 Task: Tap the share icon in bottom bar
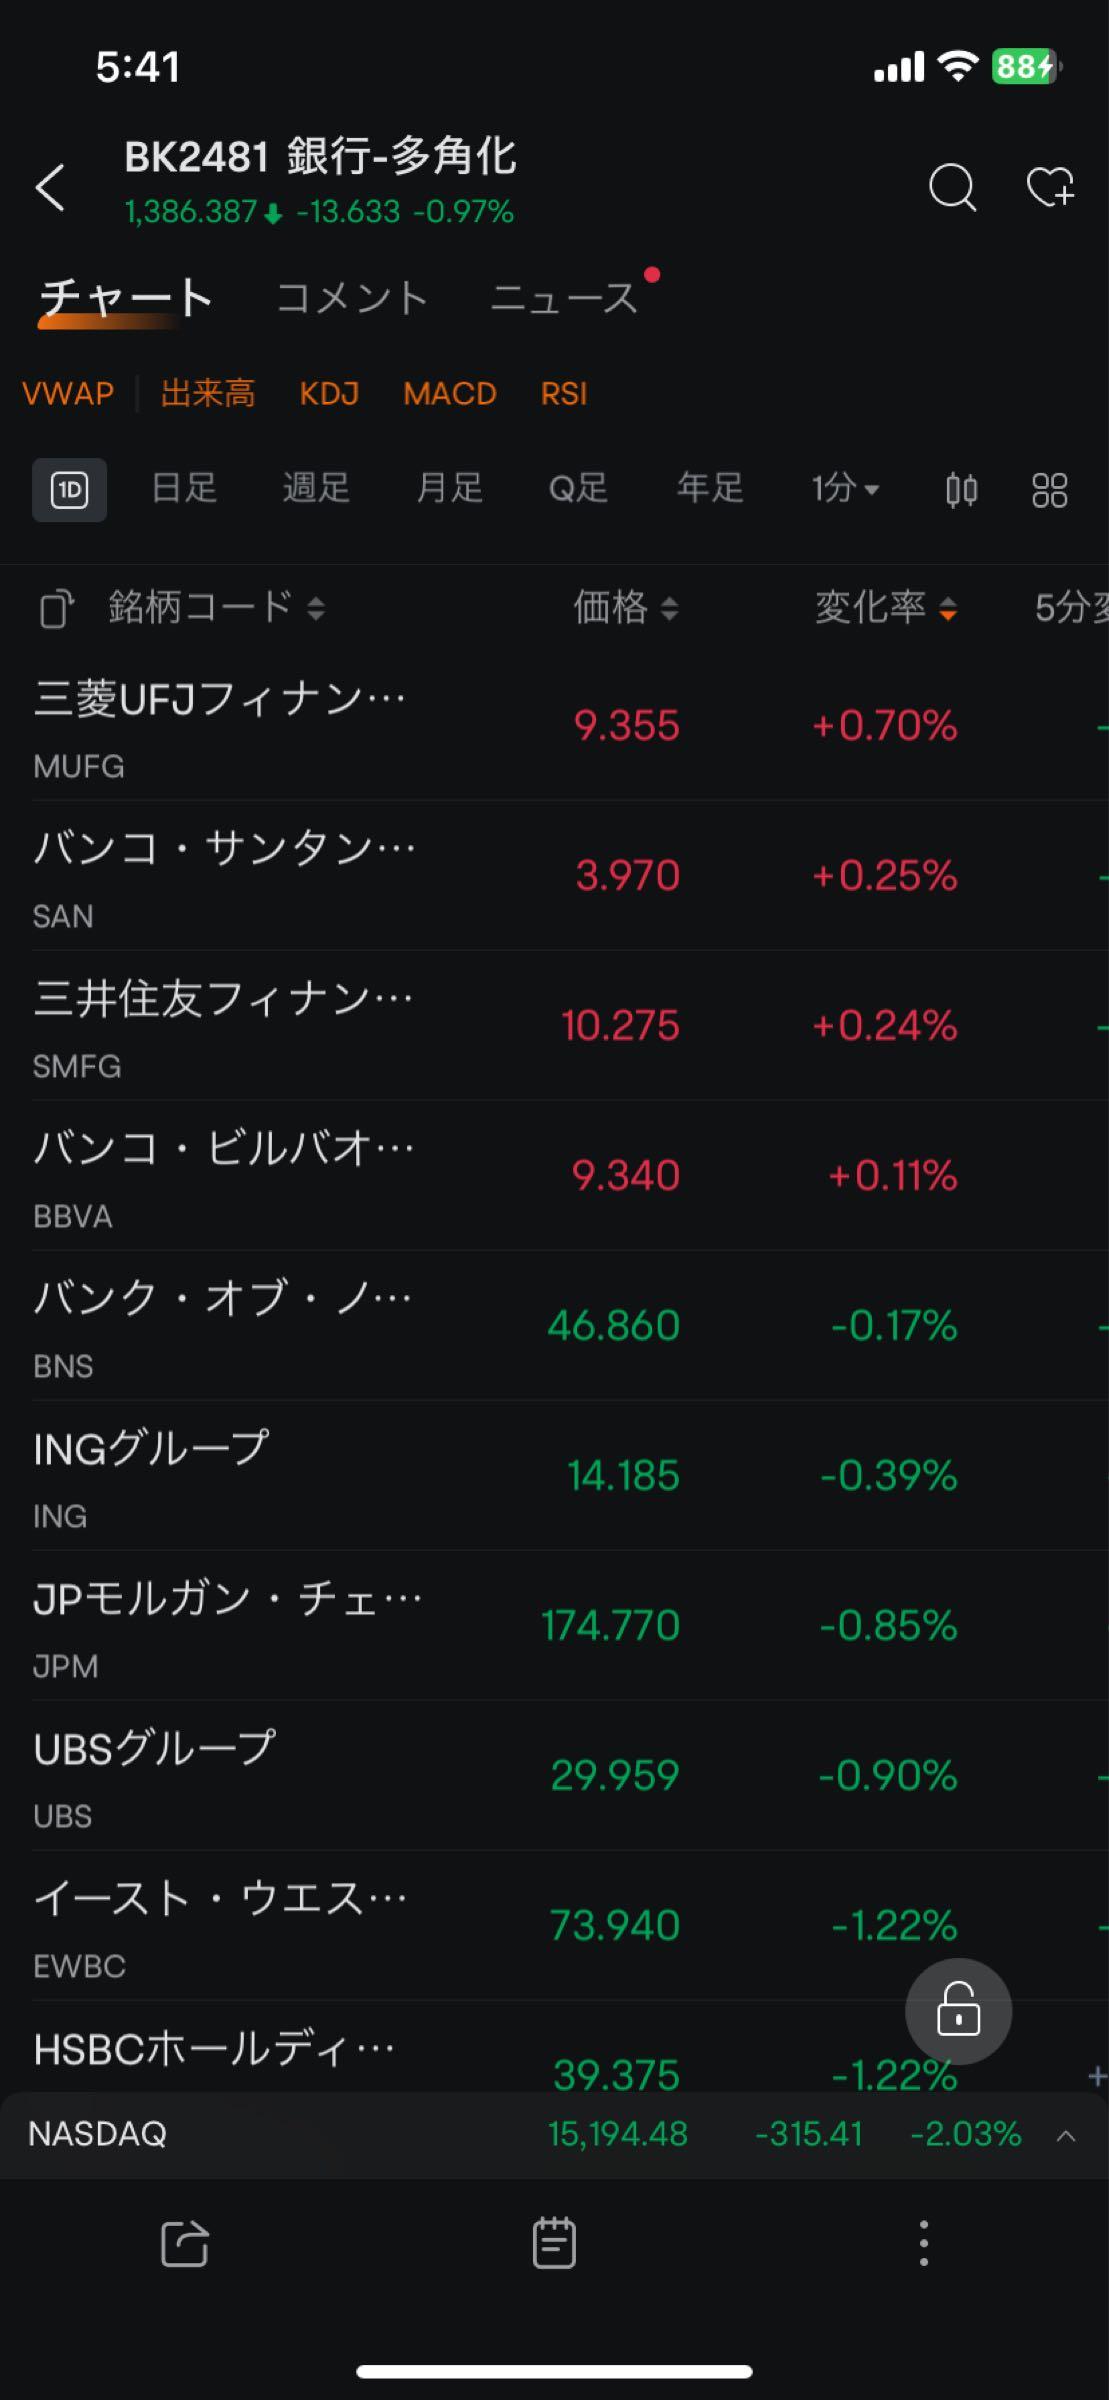(x=184, y=2244)
